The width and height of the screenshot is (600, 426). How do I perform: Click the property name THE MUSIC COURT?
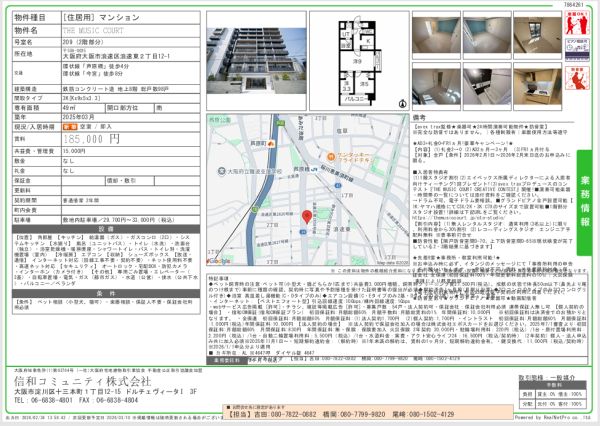(93, 30)
